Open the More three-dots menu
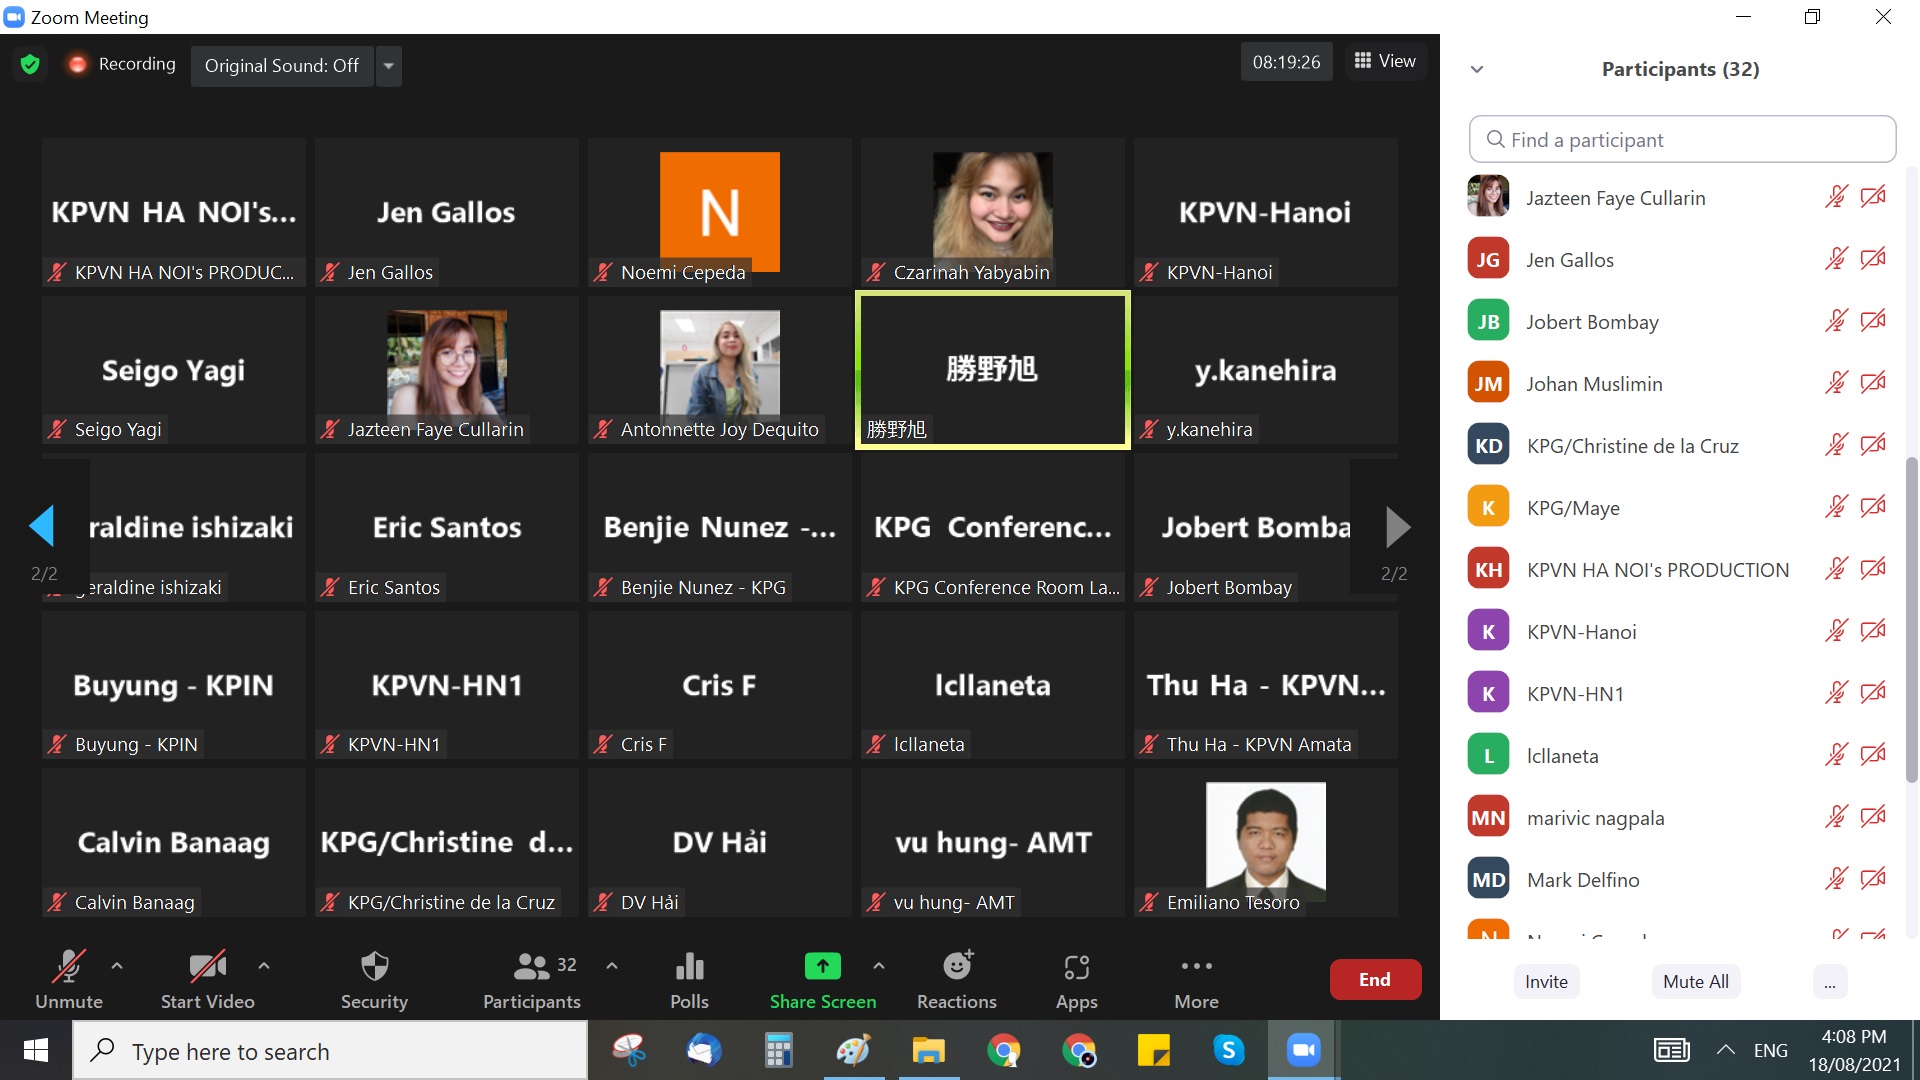 coord(1196,966)
